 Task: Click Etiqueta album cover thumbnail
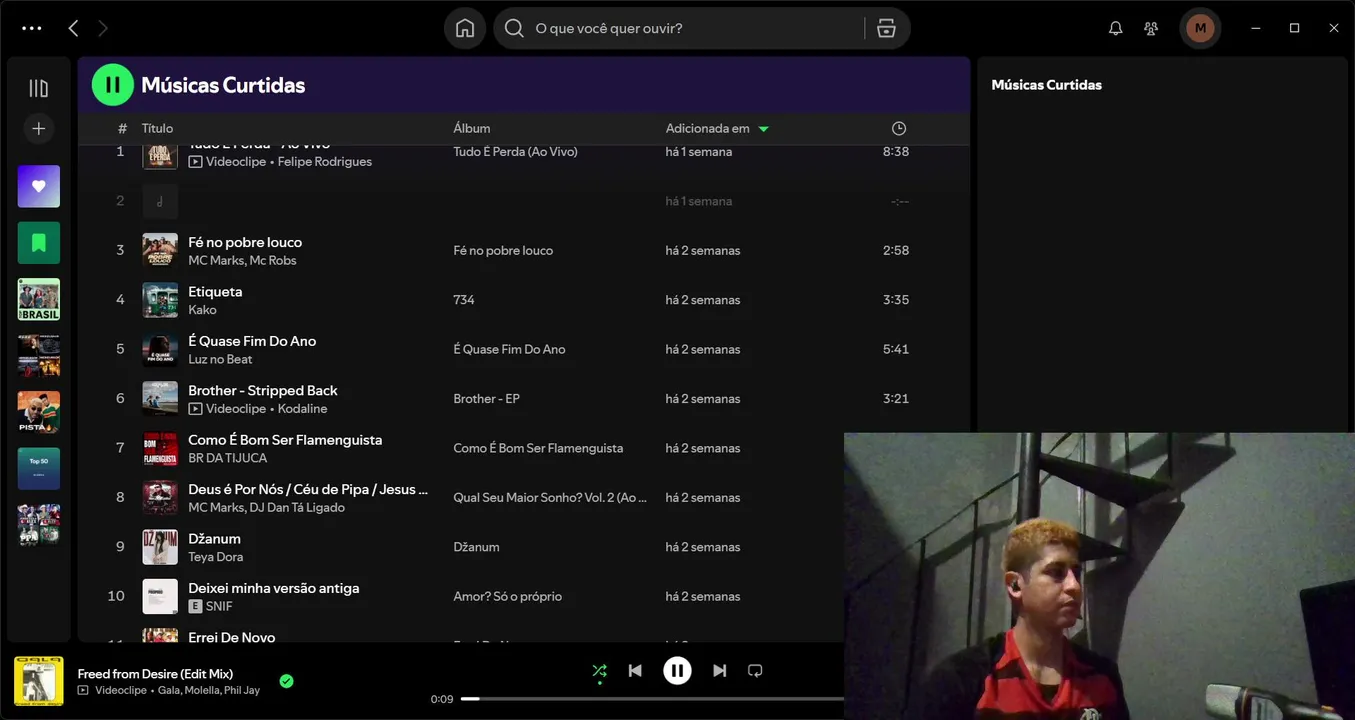(160, 300)
